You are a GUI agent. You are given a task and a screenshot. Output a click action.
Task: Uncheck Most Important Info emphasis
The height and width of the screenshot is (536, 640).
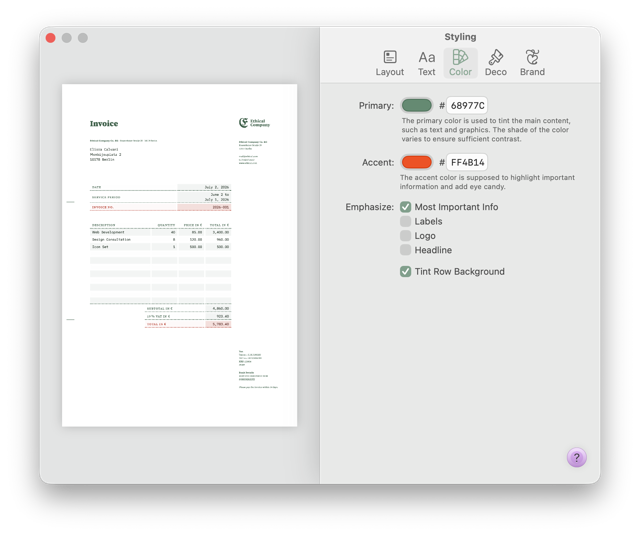pos(405,207)
